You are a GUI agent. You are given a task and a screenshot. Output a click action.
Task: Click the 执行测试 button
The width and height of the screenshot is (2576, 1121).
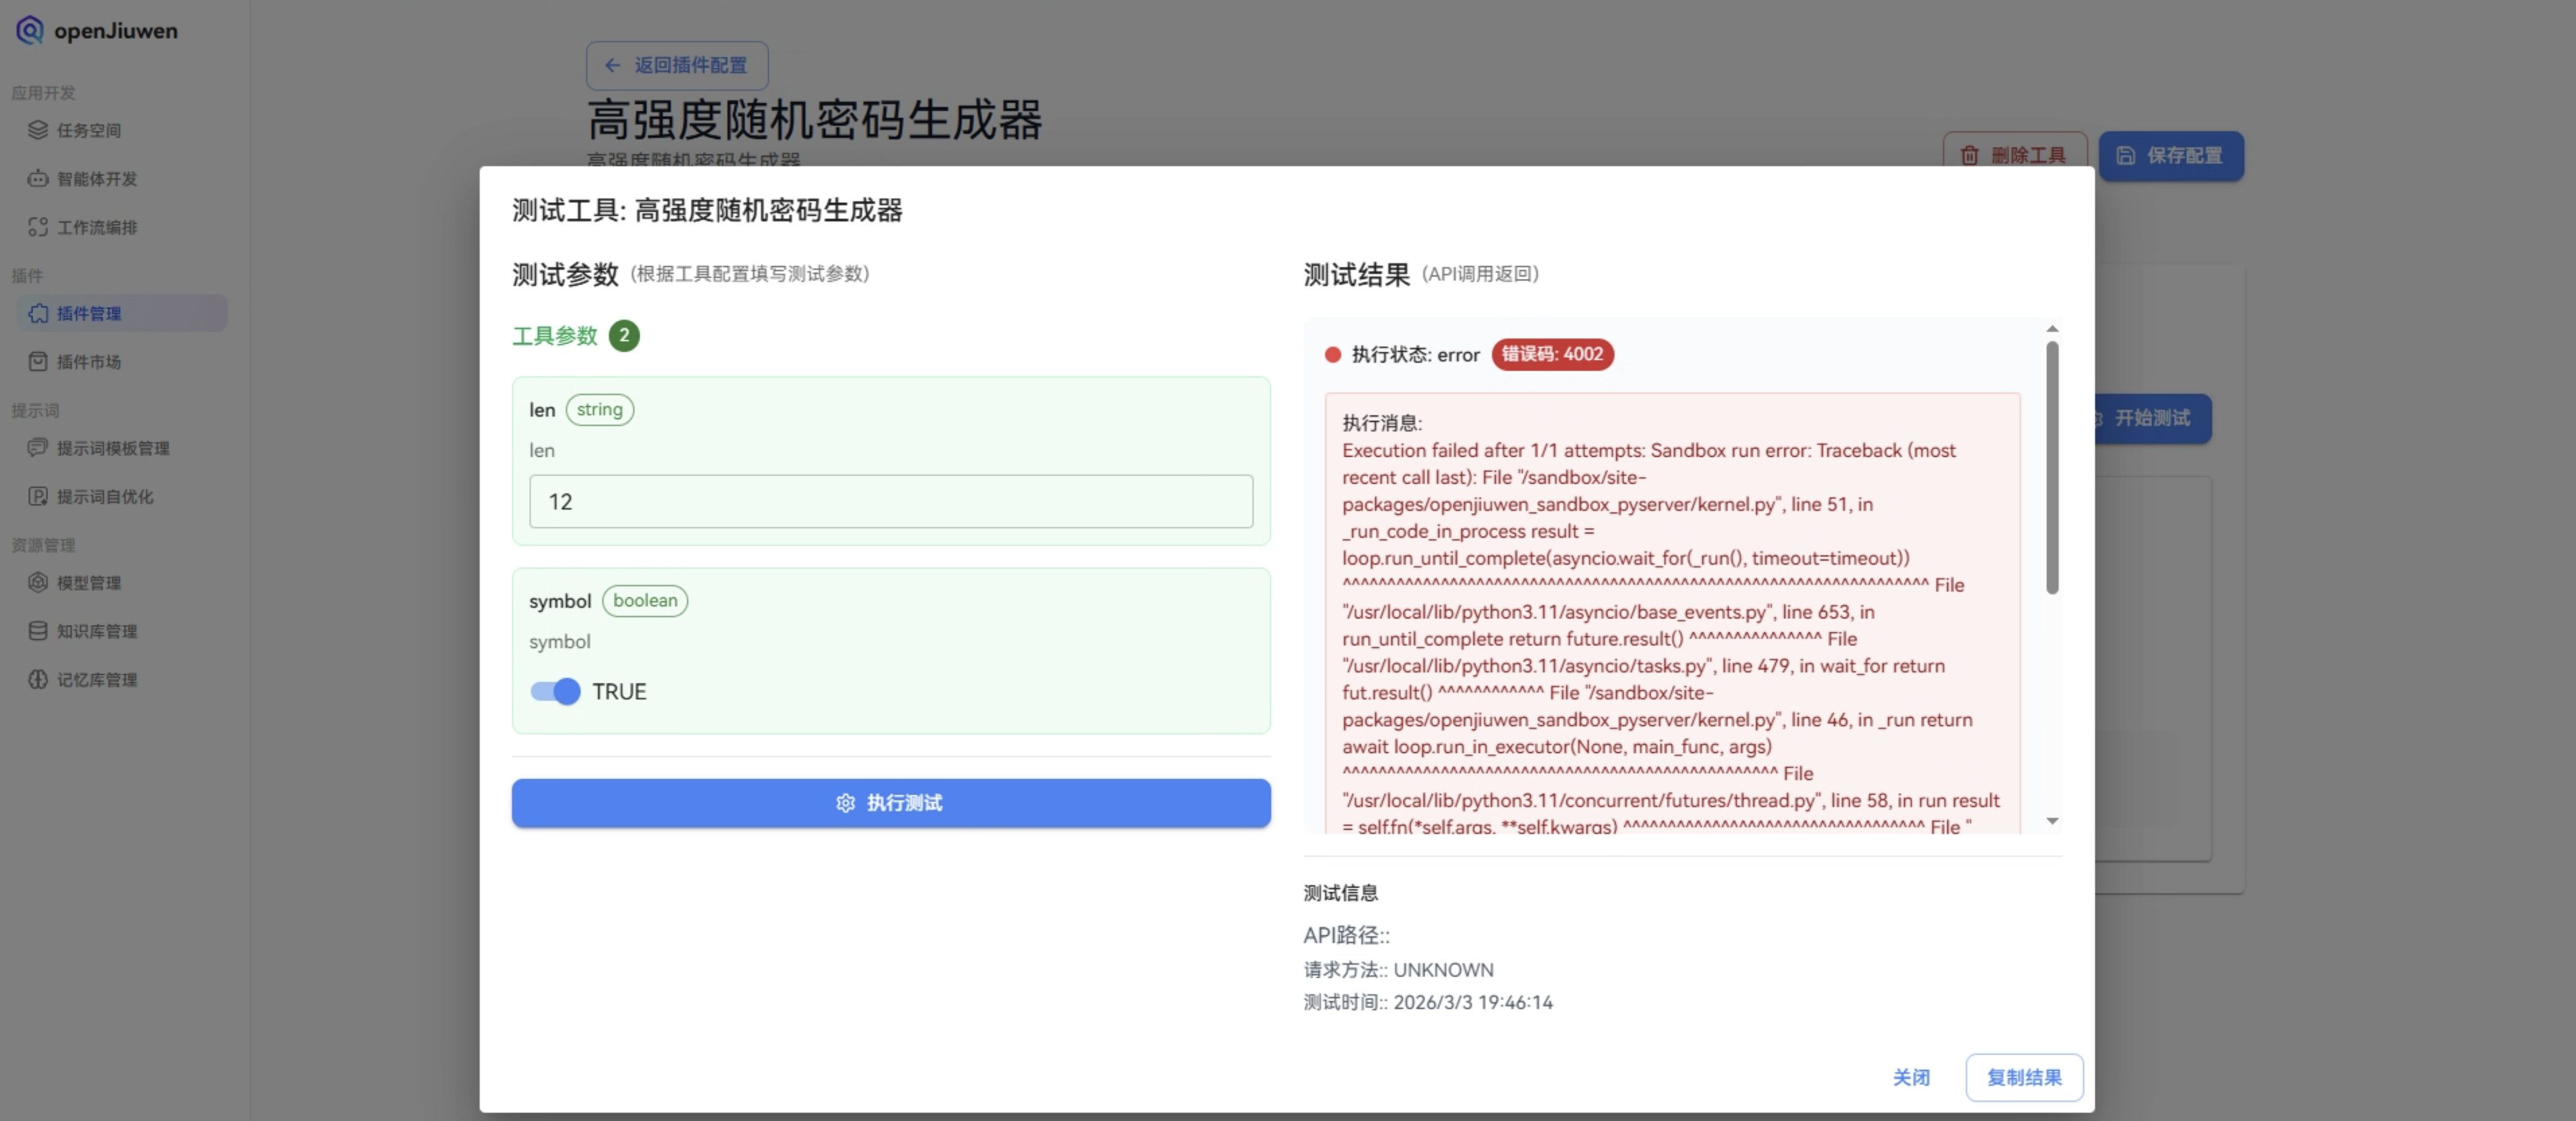[890, 803]
